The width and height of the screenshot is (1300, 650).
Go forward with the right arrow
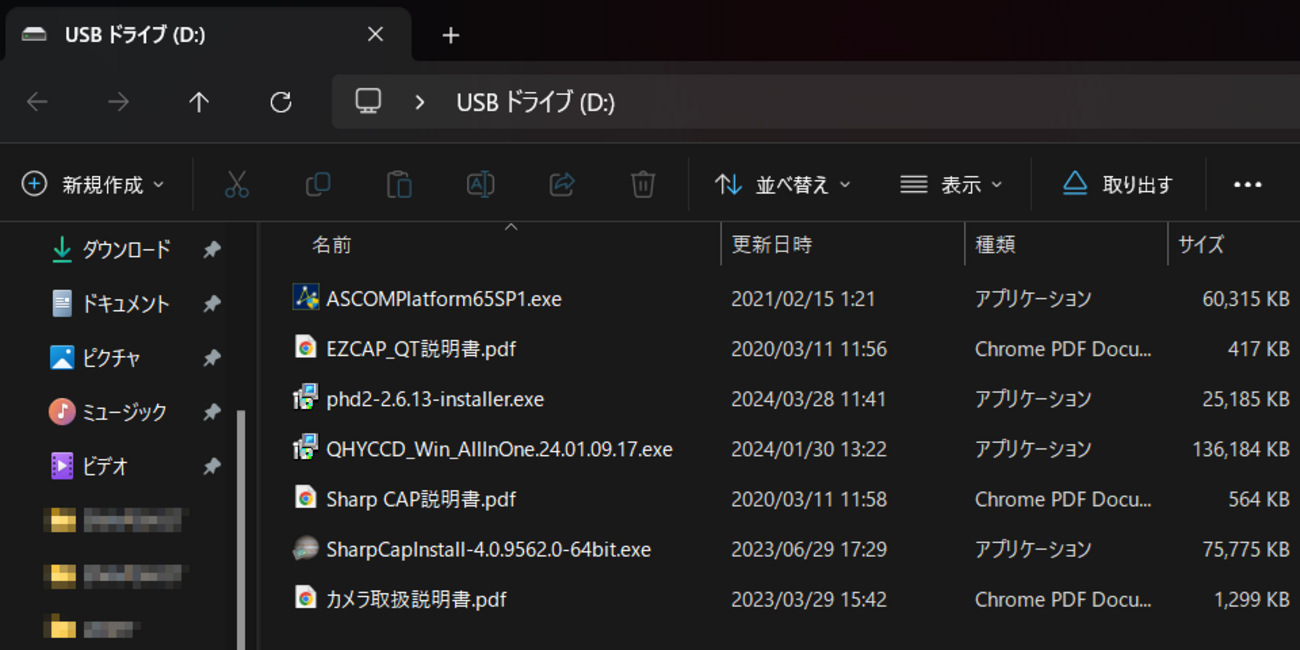click(x=118, y=102)
